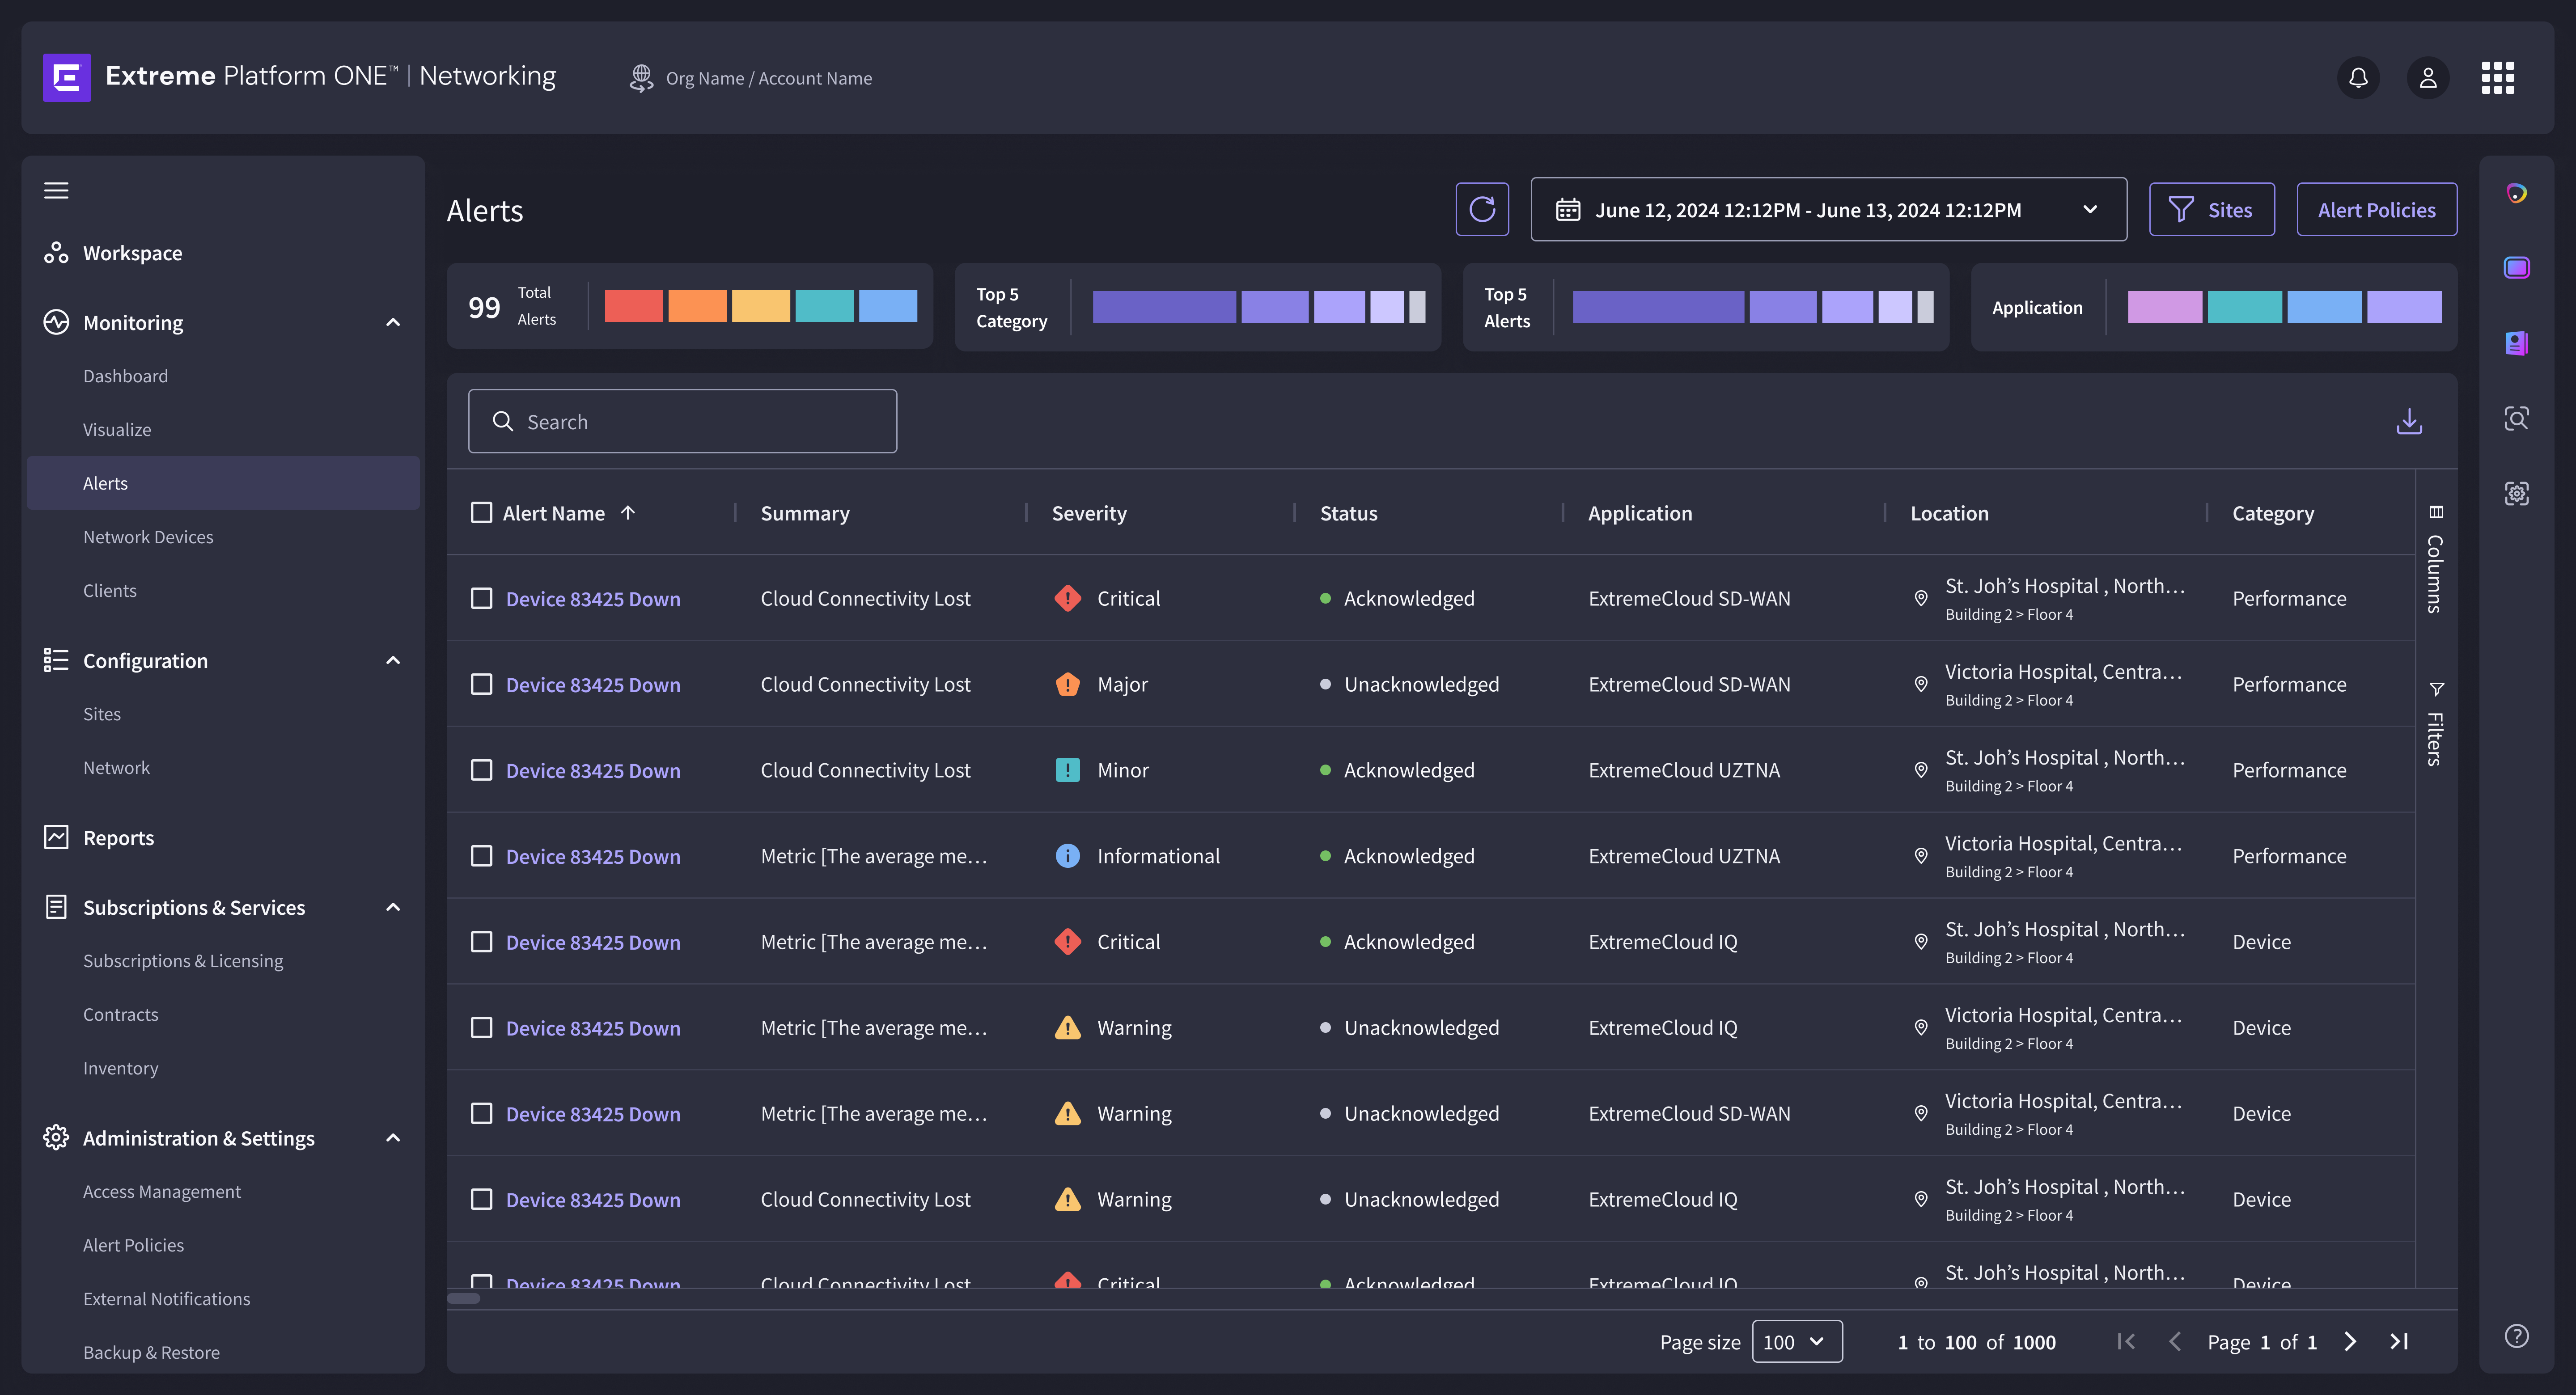Open the Page size dropdown
This screenshot has height=1395, width=2576.
click(1796, 1341)
